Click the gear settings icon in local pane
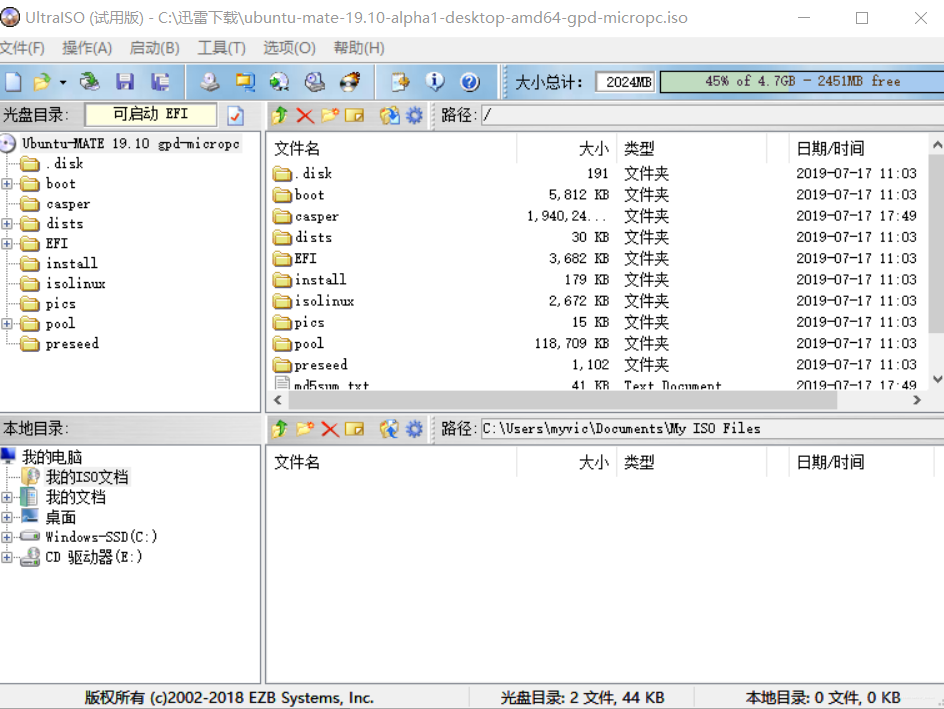The width and height of the screenshot is (944, 709). tap(414, 429)
